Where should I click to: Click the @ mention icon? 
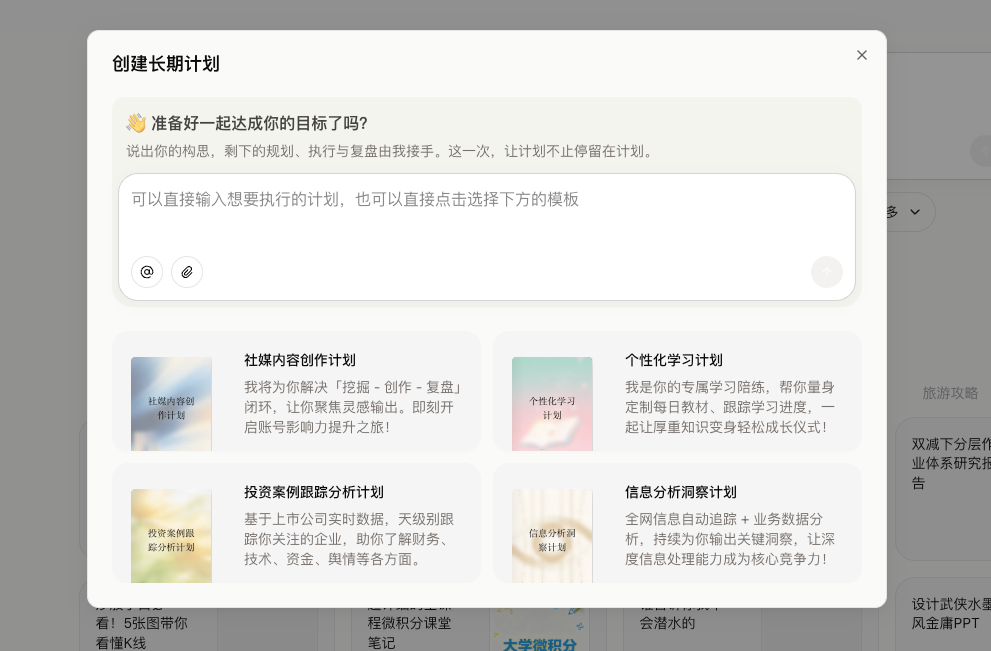[x=147, y=272]
